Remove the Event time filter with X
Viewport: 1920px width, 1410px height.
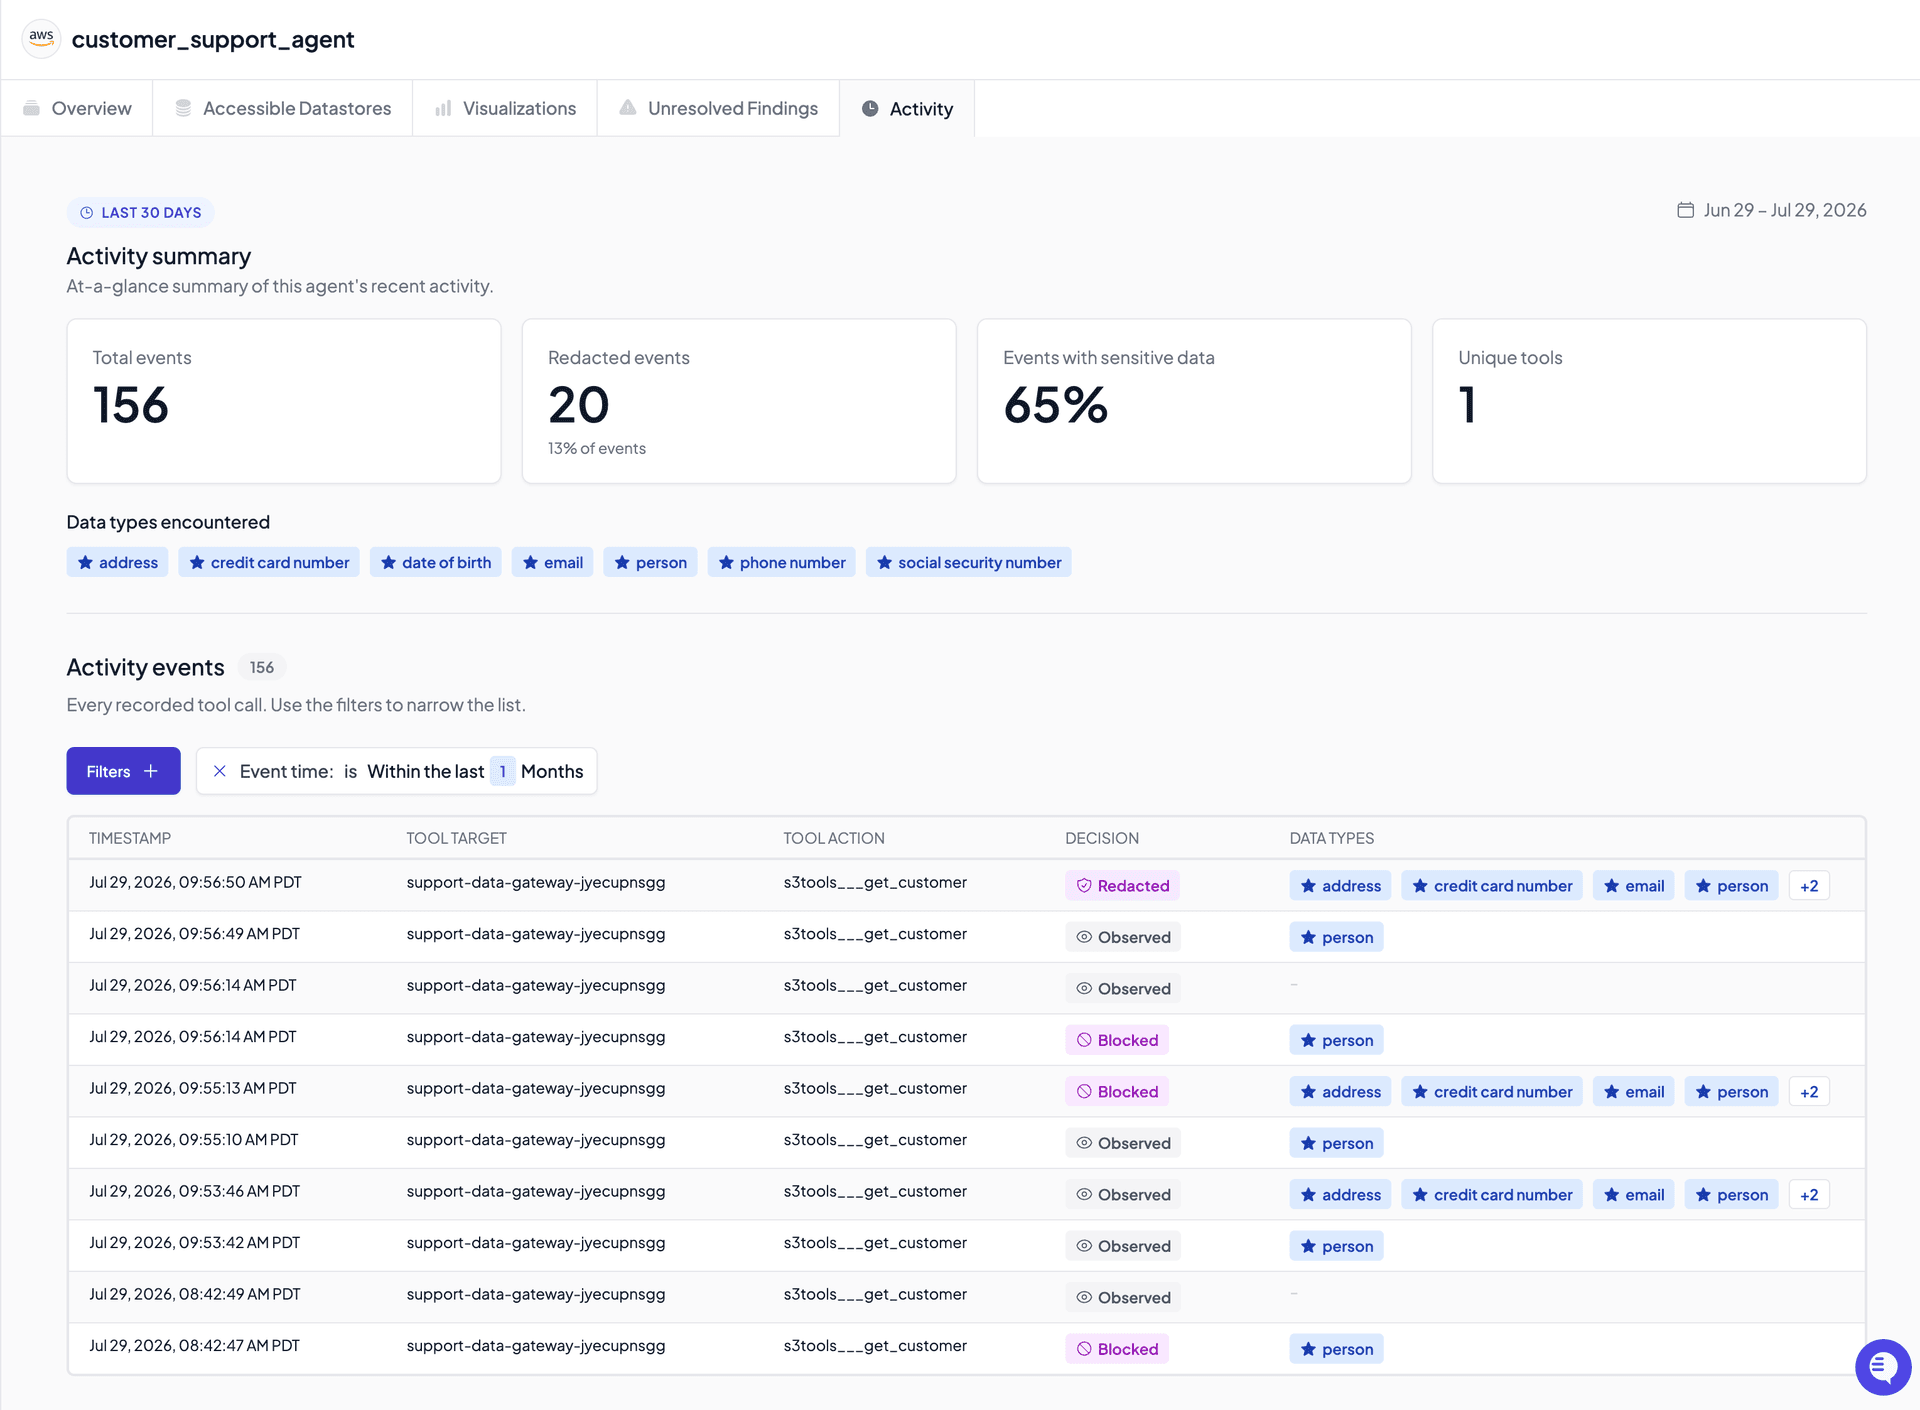tap(220, 771)
